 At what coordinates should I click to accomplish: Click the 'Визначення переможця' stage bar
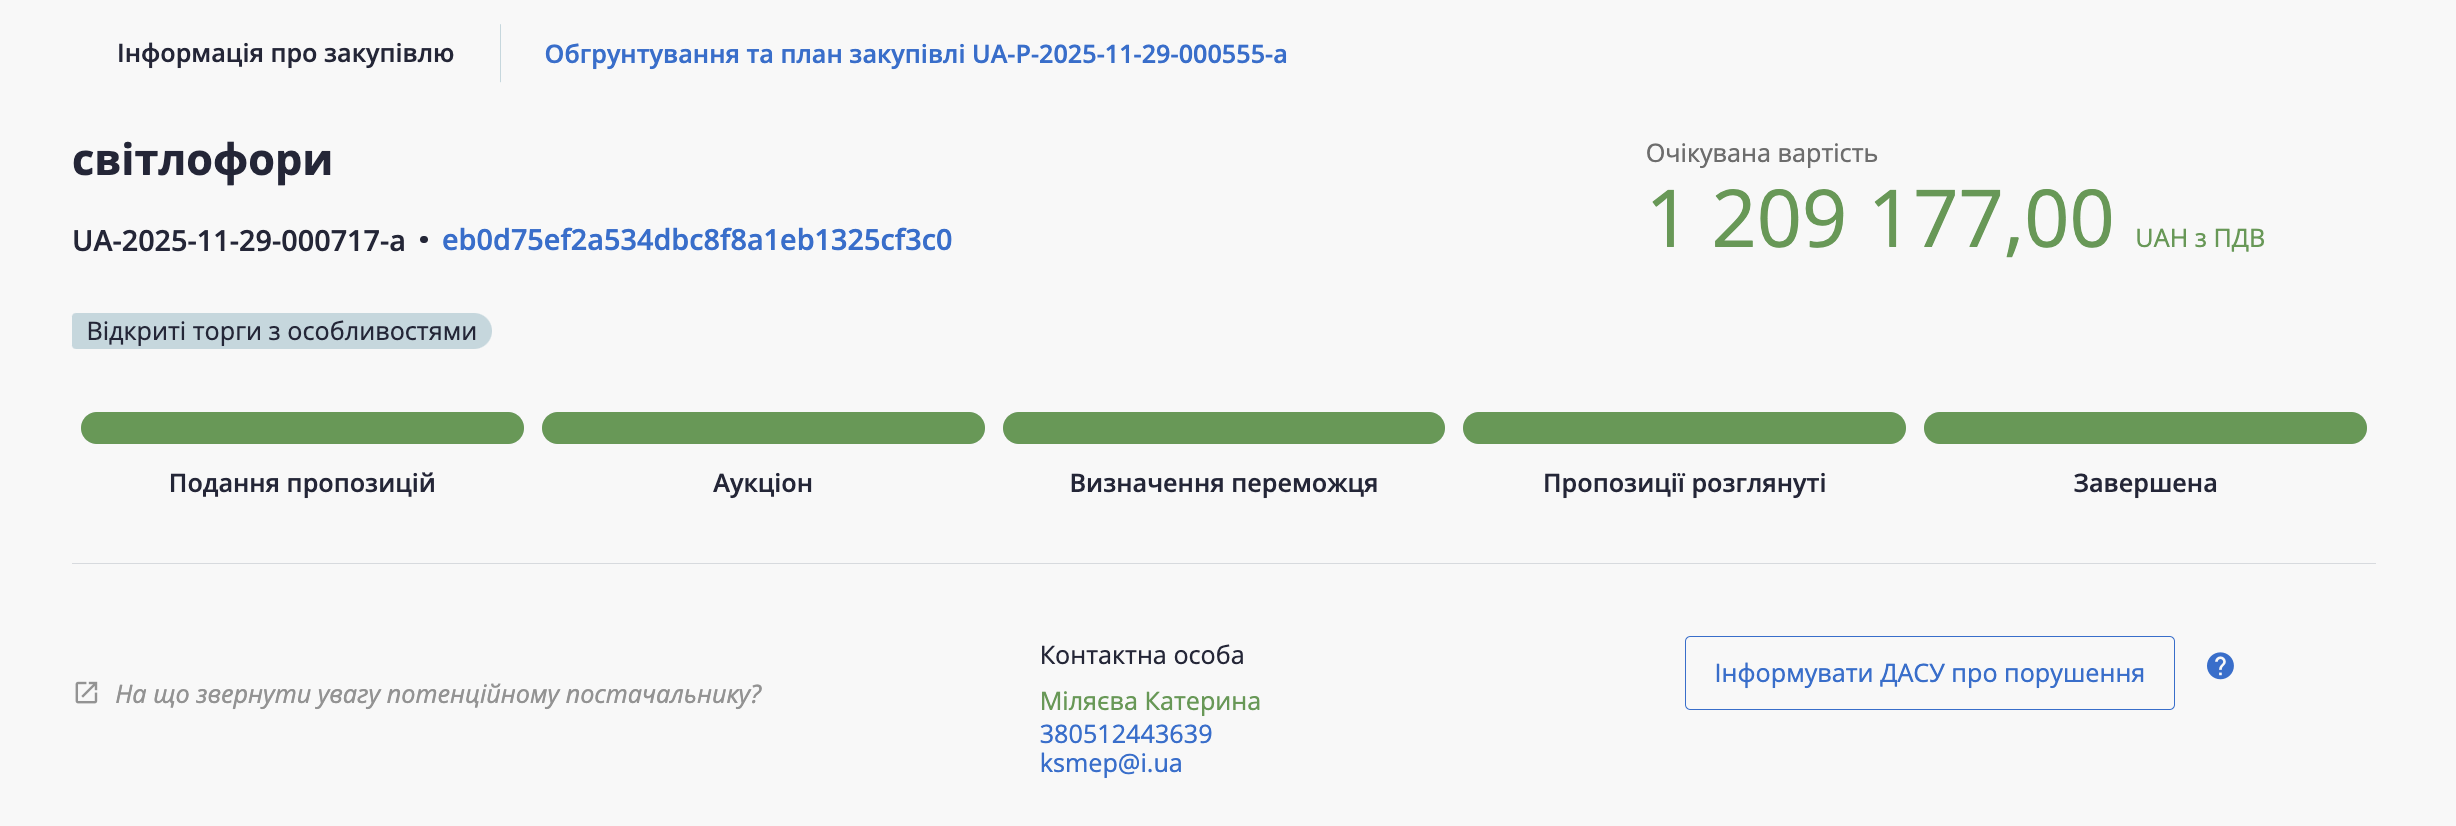(x=1223, y=428)
